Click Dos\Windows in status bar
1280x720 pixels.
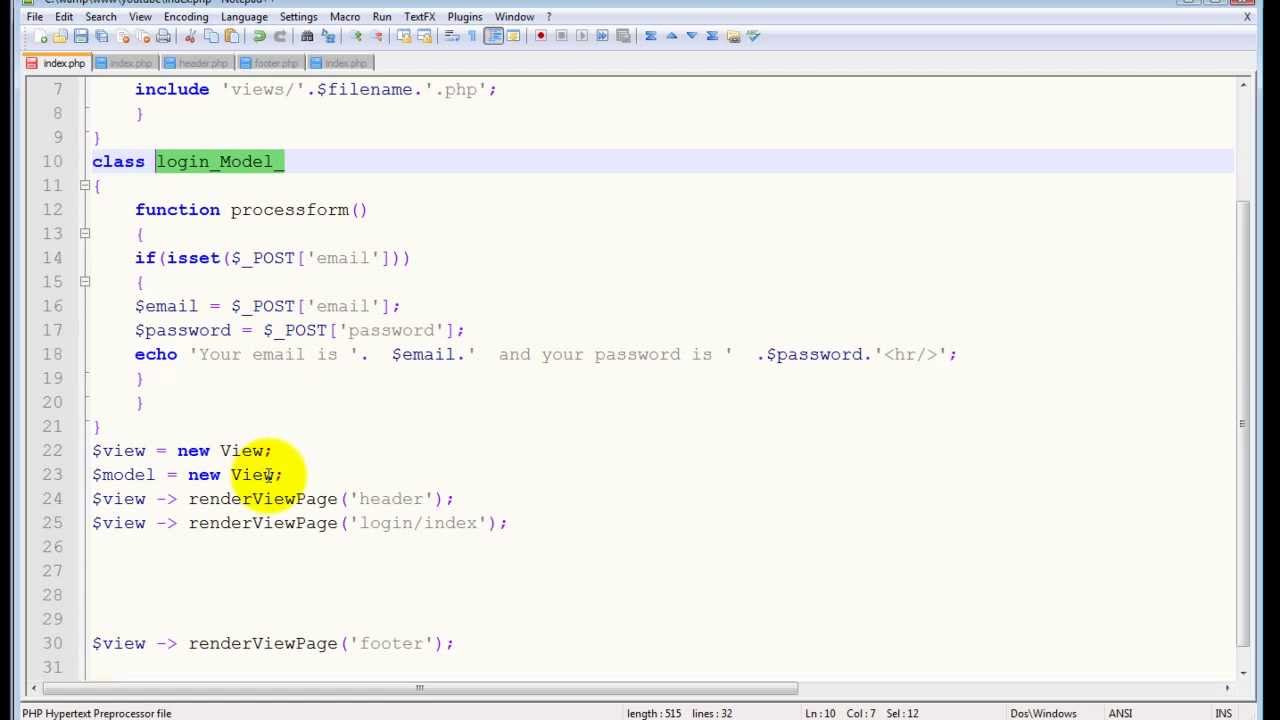1043,713
